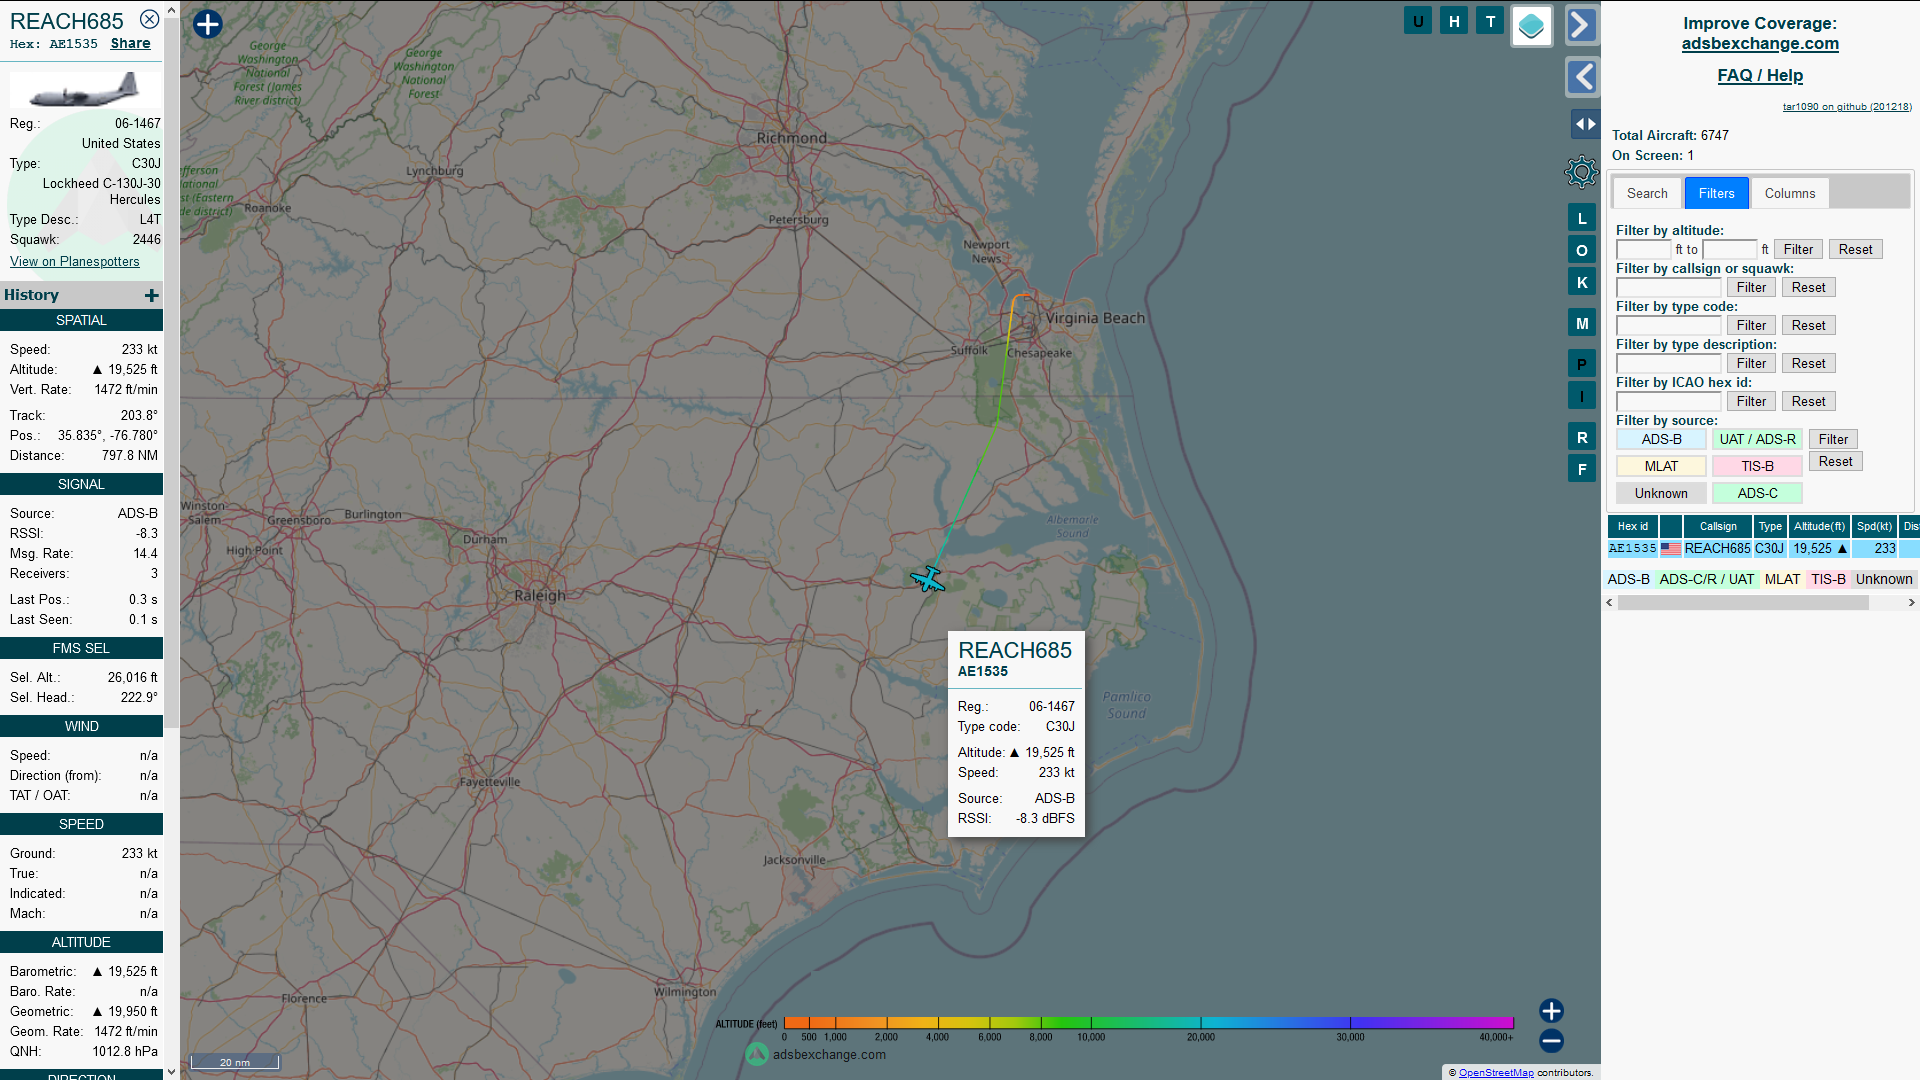Reset the ICAO hex id filter
The image size is (1920, 1080).
(1808, 402)
